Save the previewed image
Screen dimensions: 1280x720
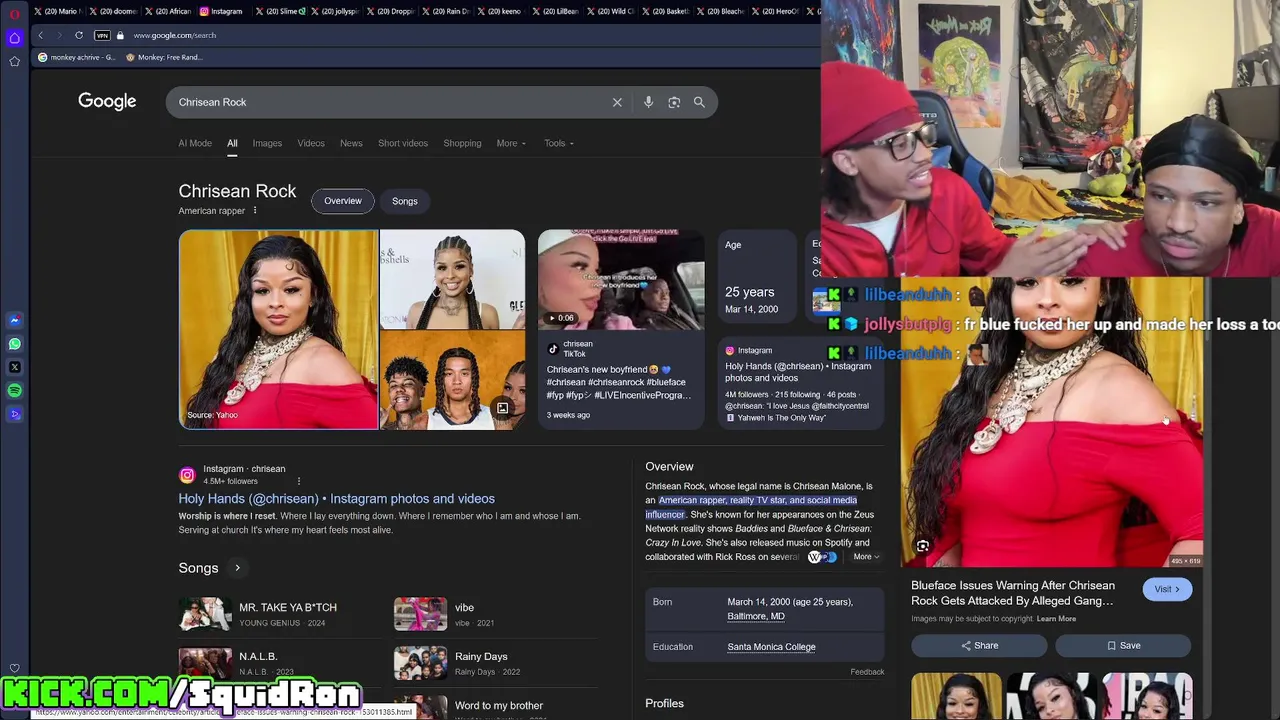pos(1123,646)
